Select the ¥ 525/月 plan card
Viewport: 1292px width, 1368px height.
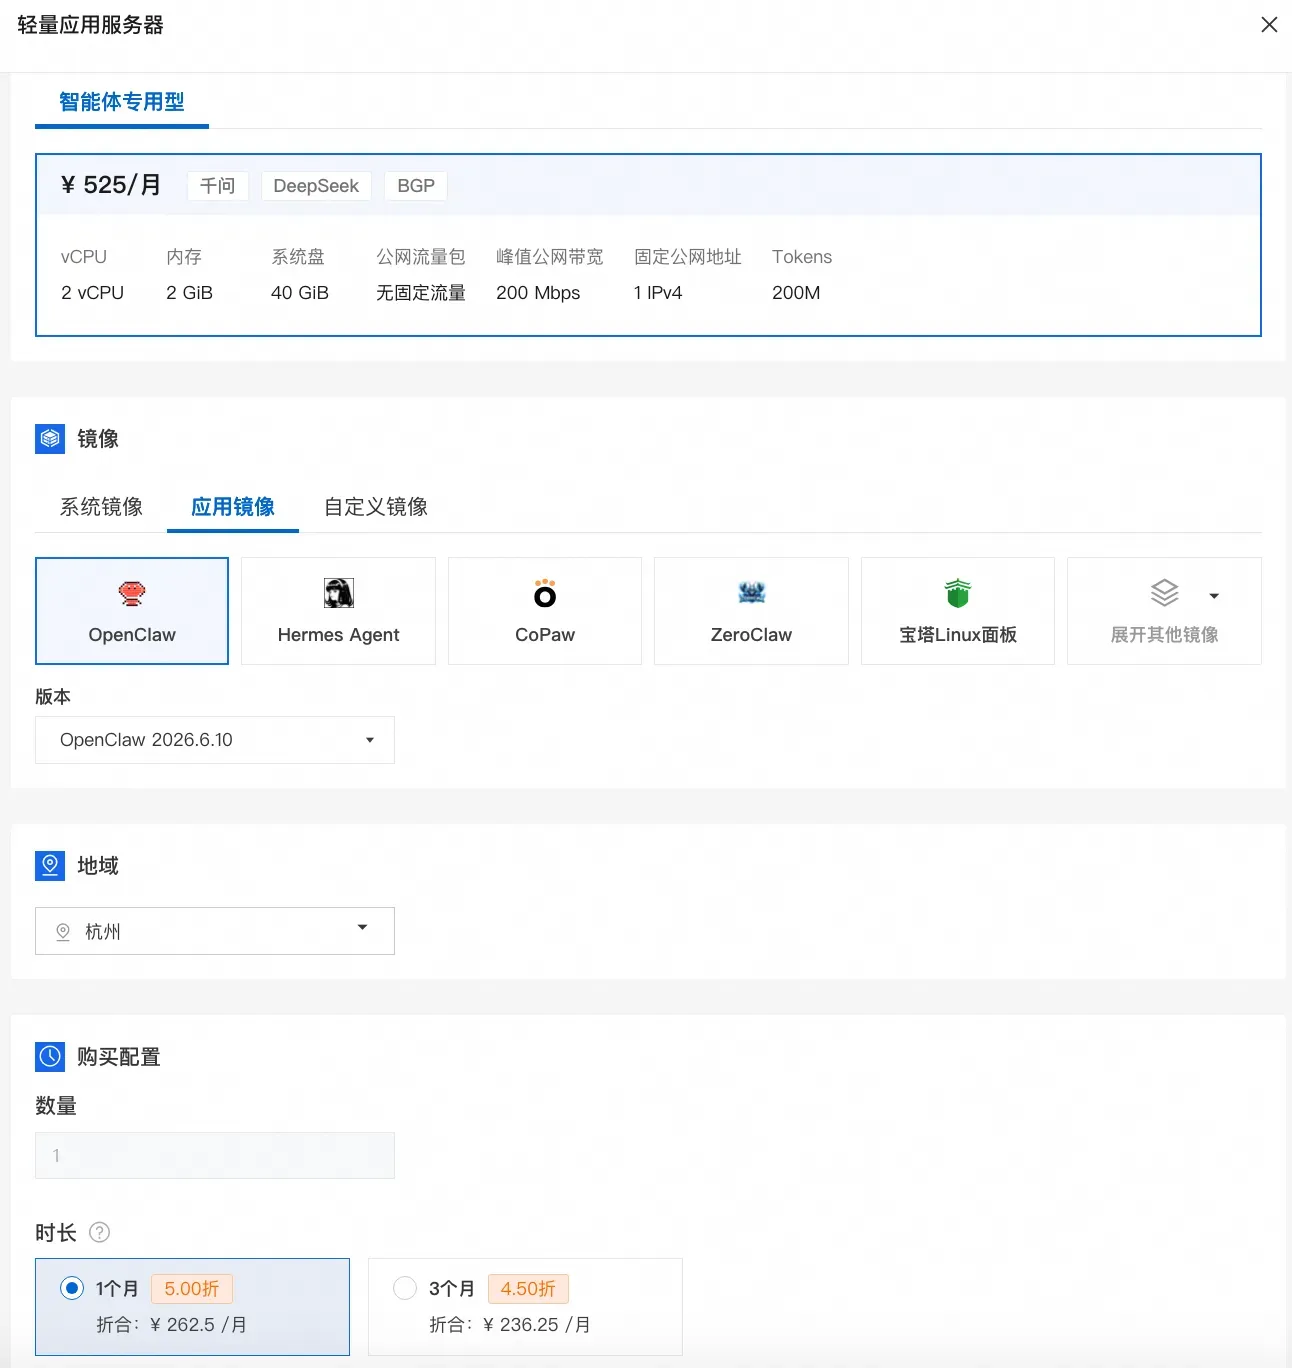[x=648, y=245]
